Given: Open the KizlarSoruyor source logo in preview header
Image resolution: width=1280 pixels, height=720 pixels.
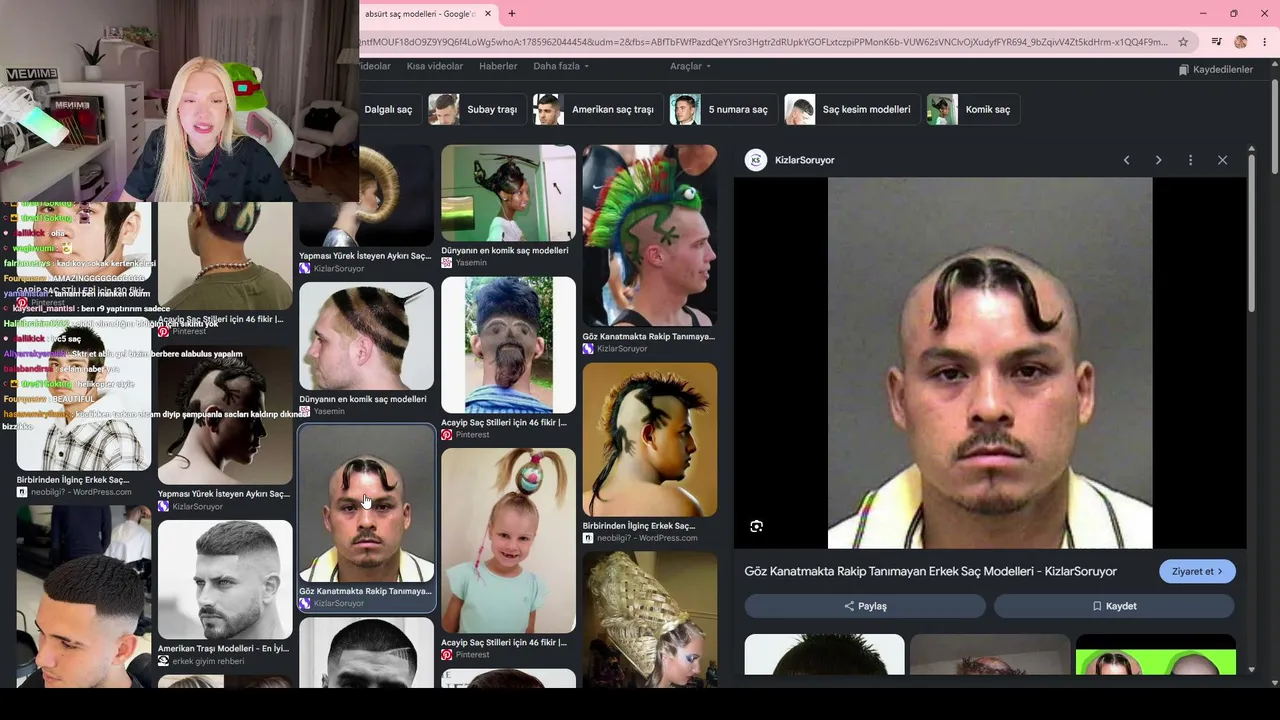Looking at the screenshot, I should pos(756,160).
